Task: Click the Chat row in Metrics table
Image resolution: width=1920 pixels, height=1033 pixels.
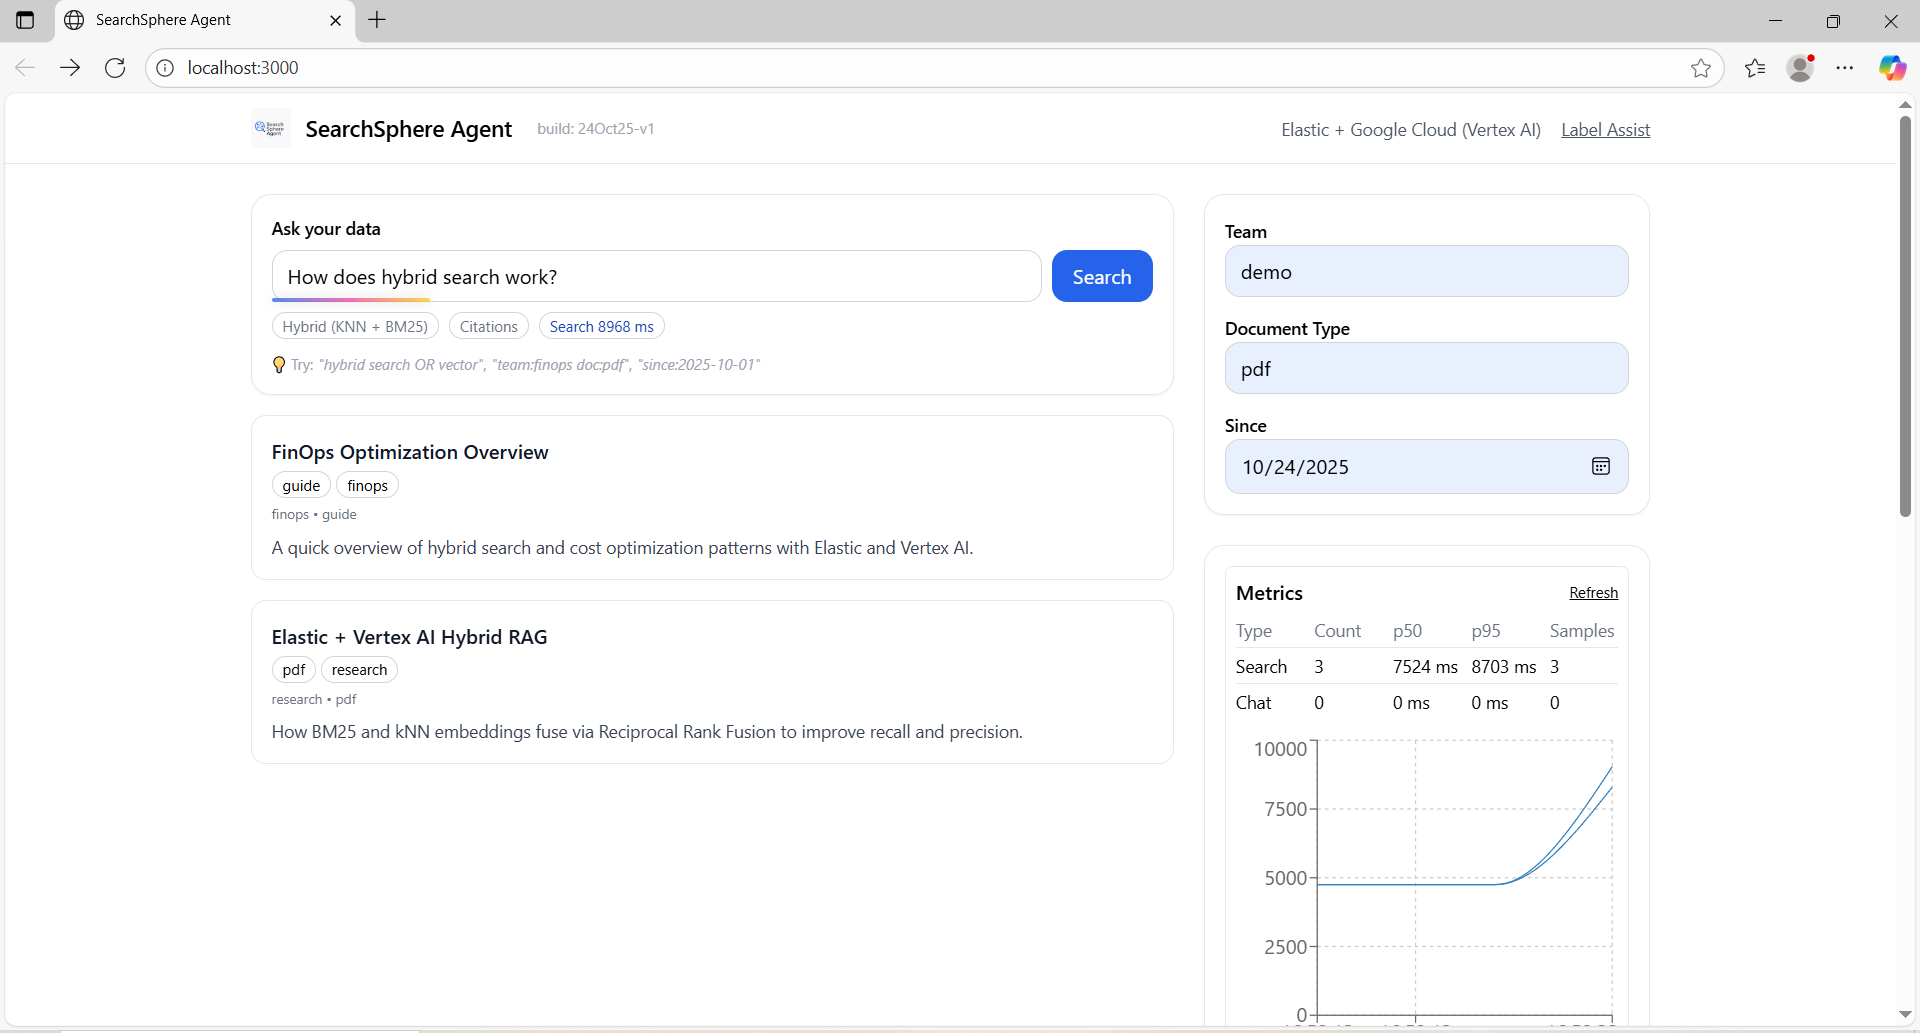Action: point(1426,703)
